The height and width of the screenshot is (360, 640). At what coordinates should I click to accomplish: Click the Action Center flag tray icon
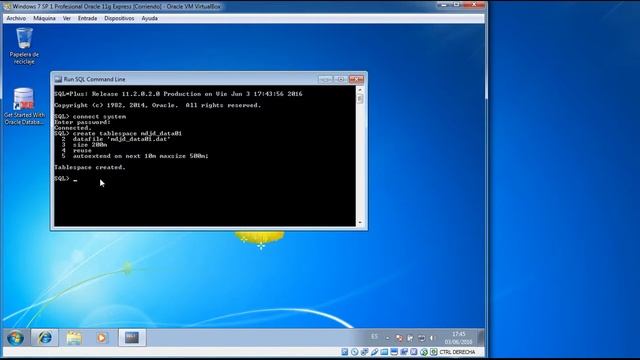point(410,338)
